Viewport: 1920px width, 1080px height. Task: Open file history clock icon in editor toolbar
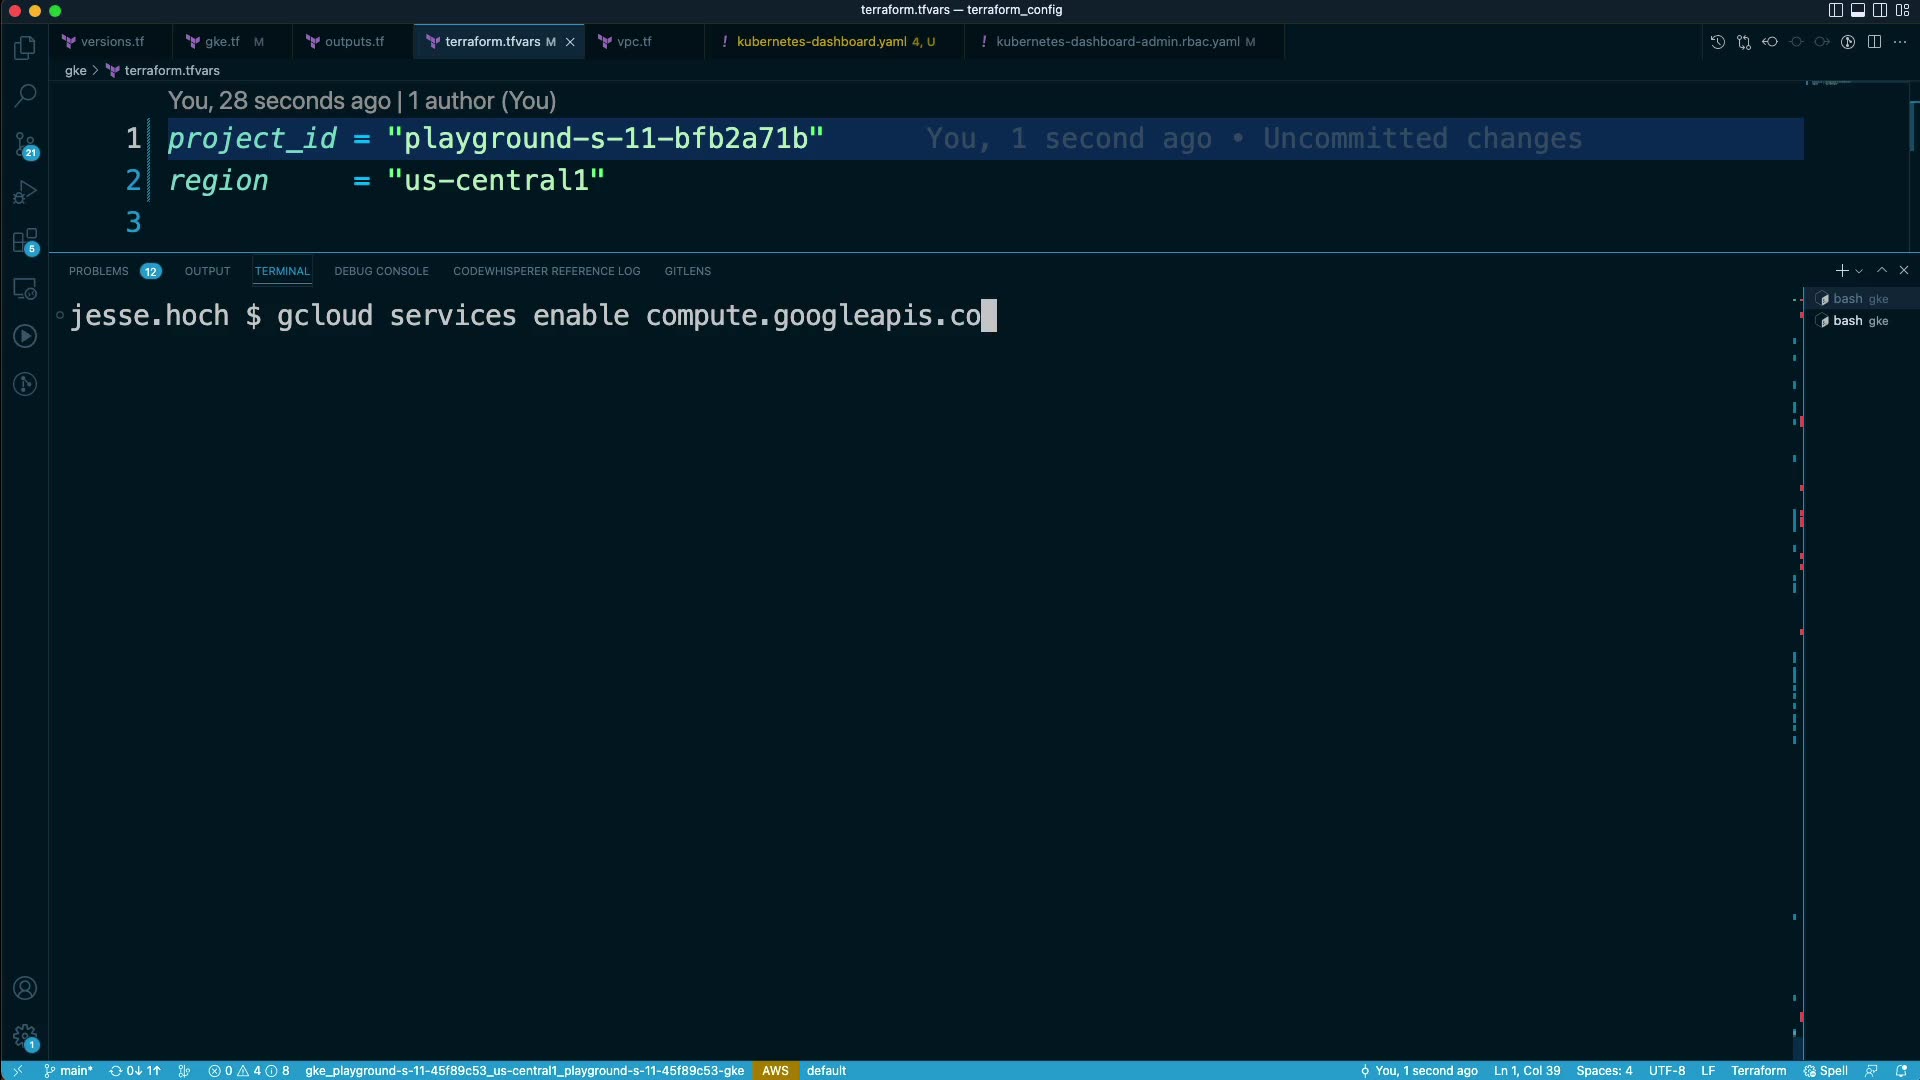click(1718, 42)
